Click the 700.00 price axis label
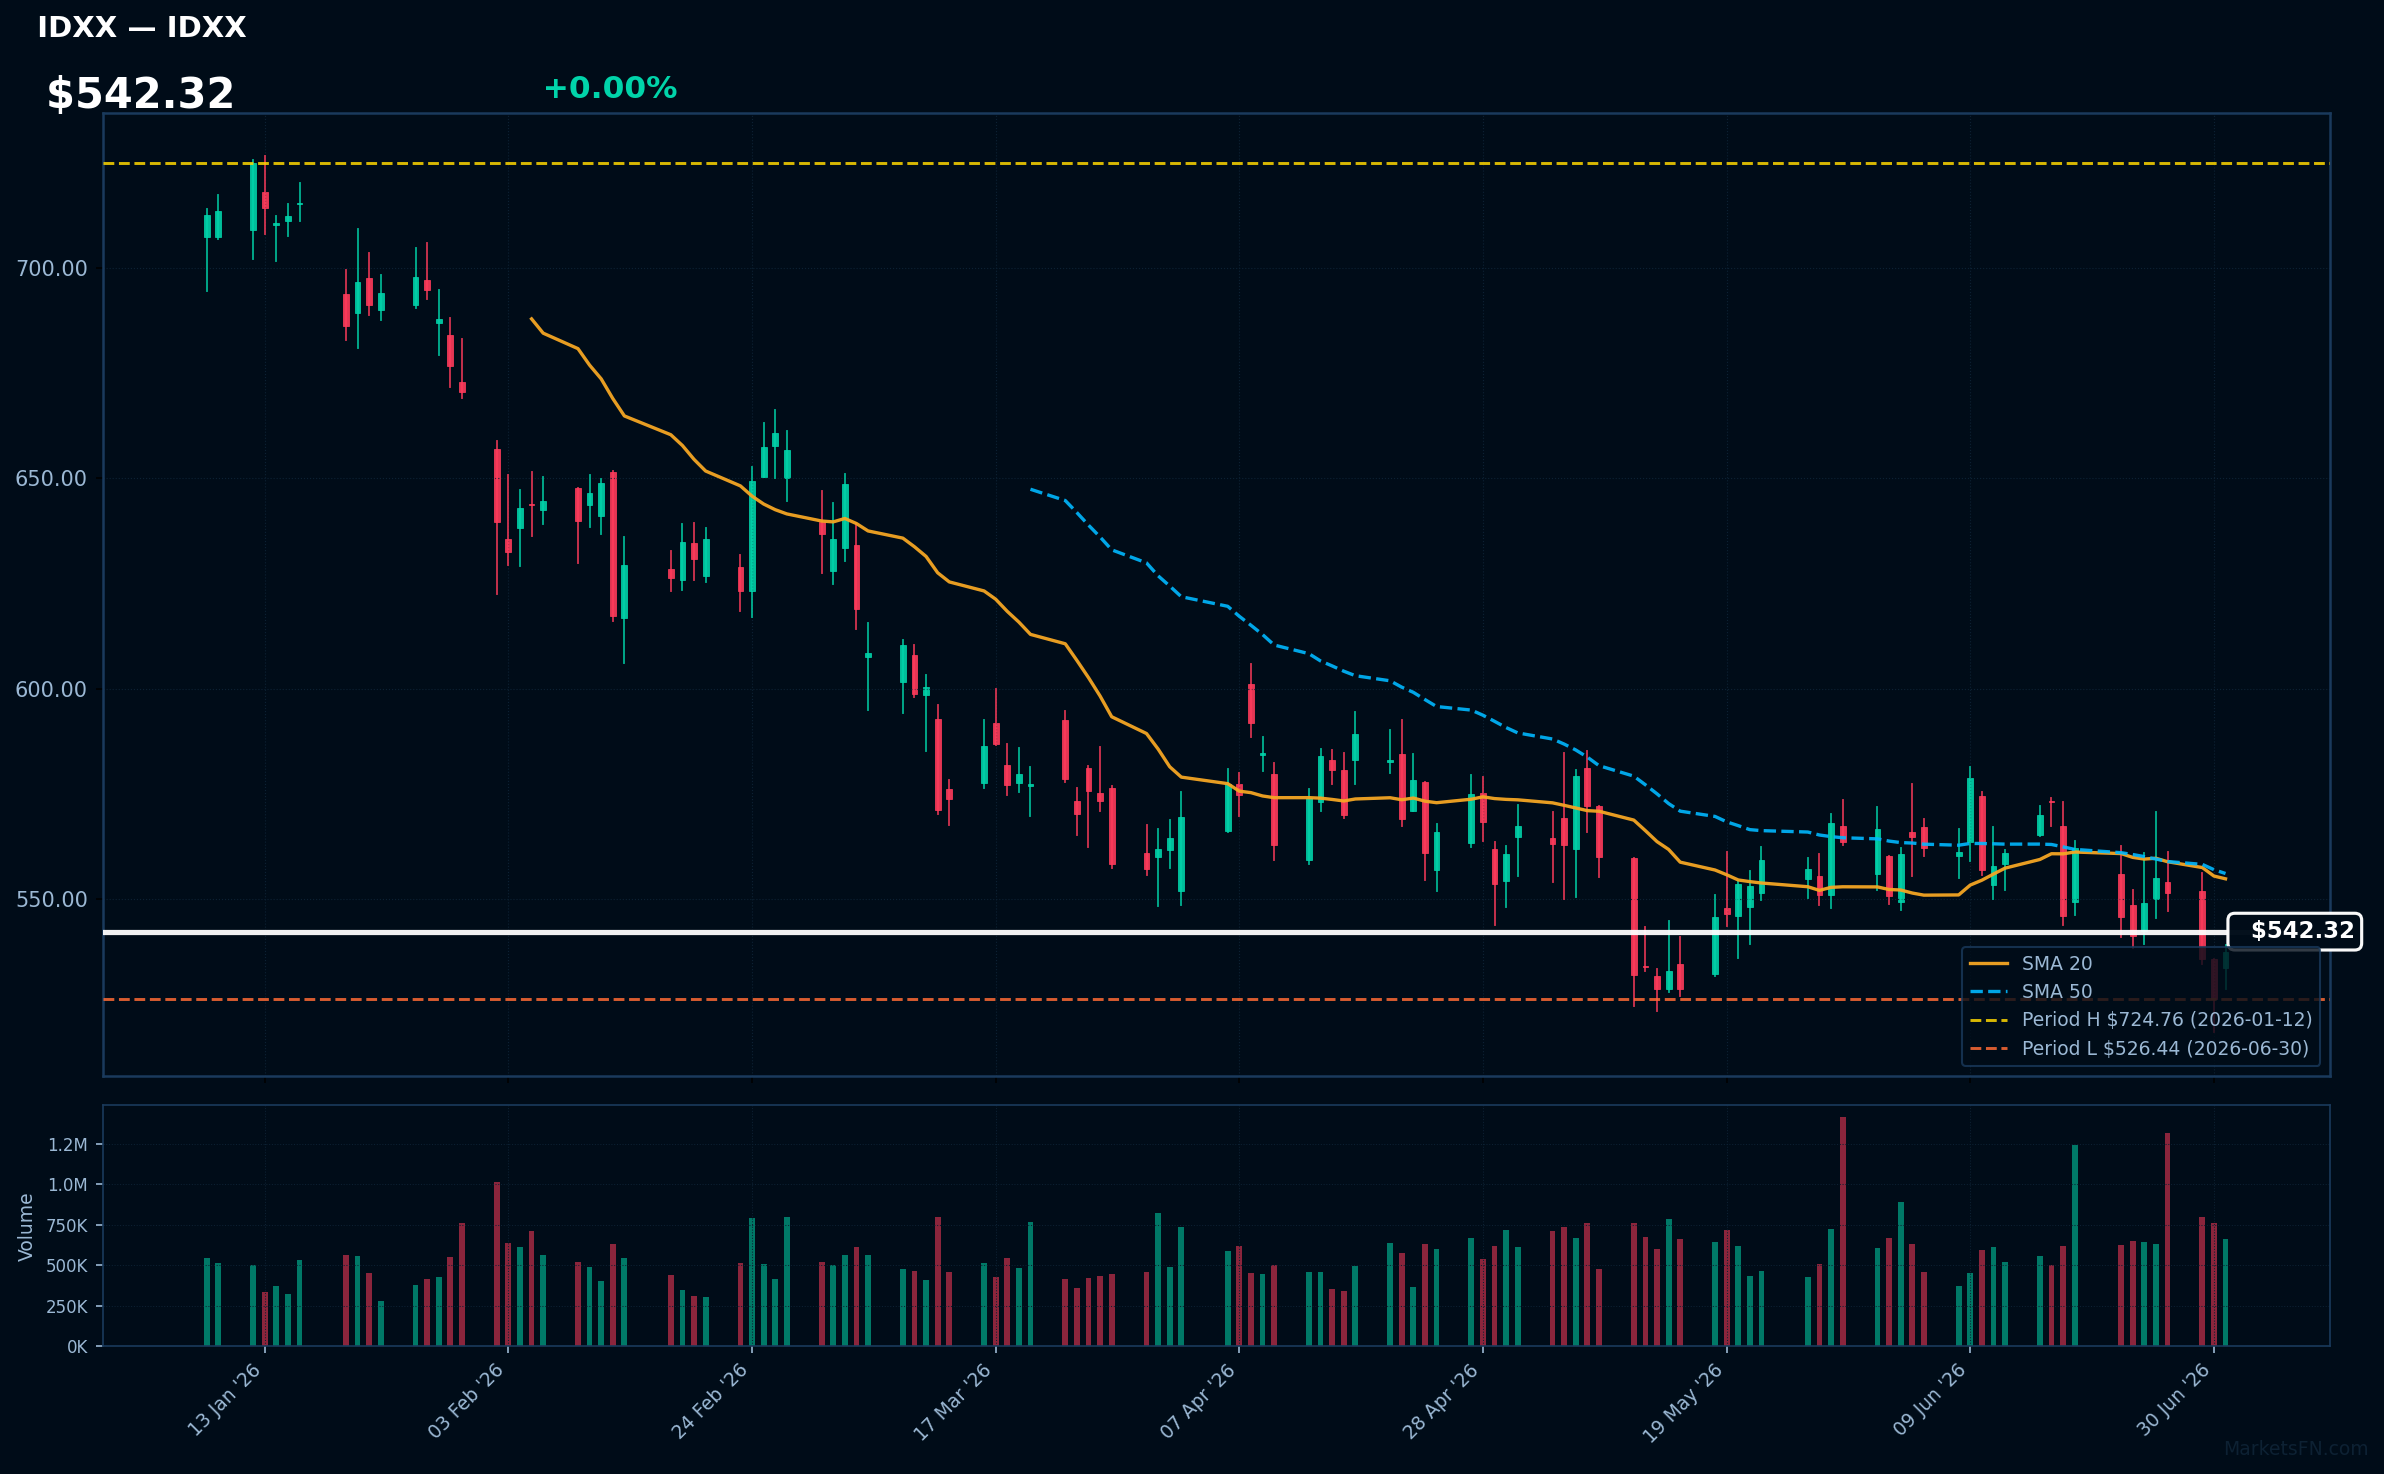The height and width of the screenshot is (1474, 2384). tap(51, 268)
